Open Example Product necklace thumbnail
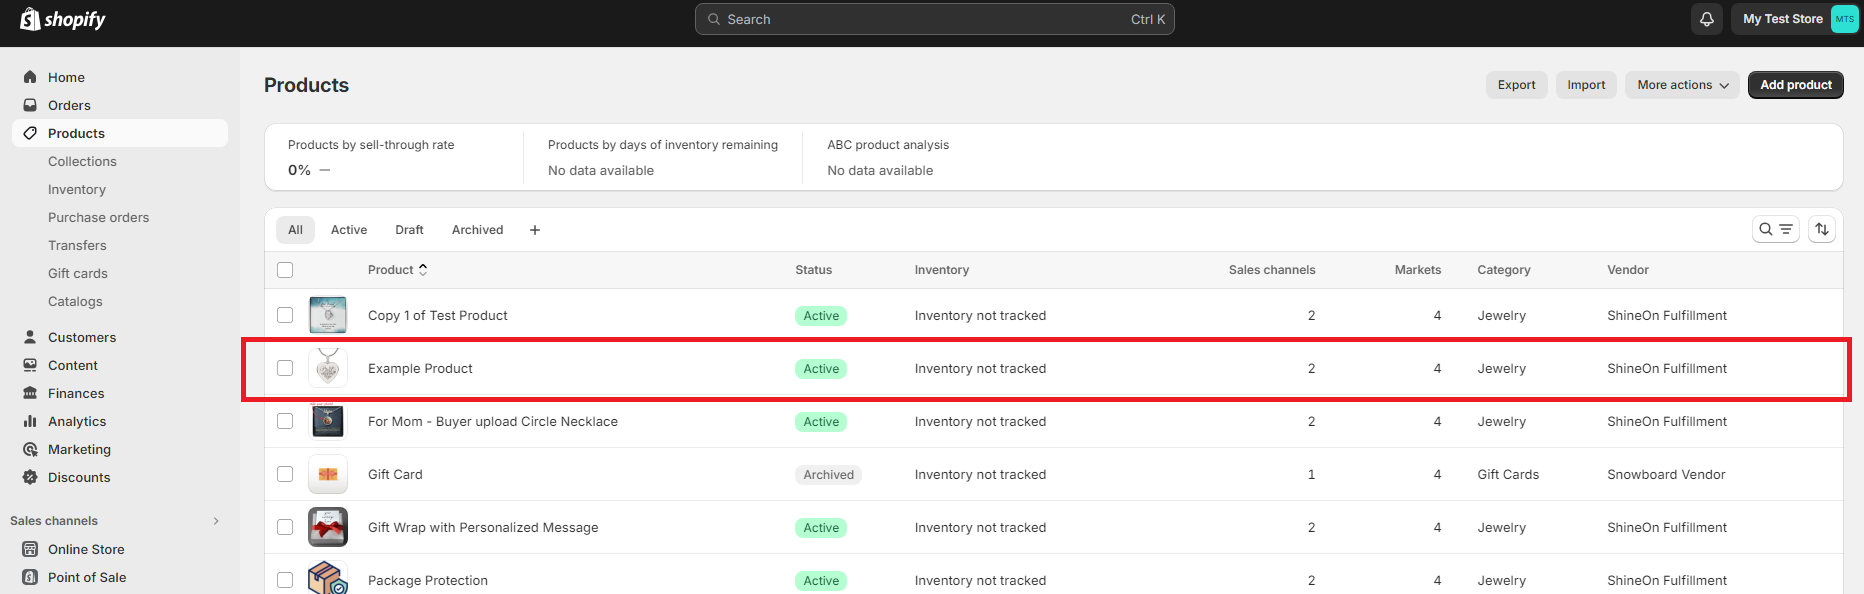The height and width of the screenshot is (594, 1864). 328,368
